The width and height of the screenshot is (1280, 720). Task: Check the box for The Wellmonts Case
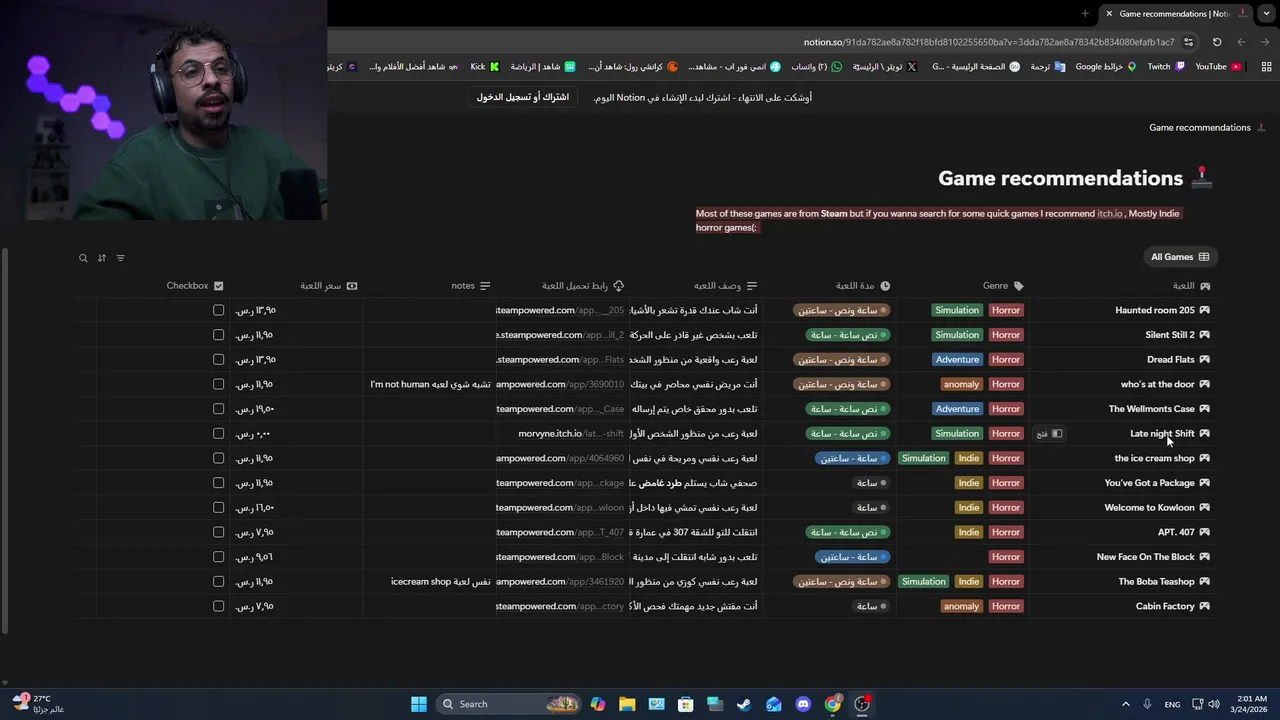pyautogui.click(x=218, y=409)
